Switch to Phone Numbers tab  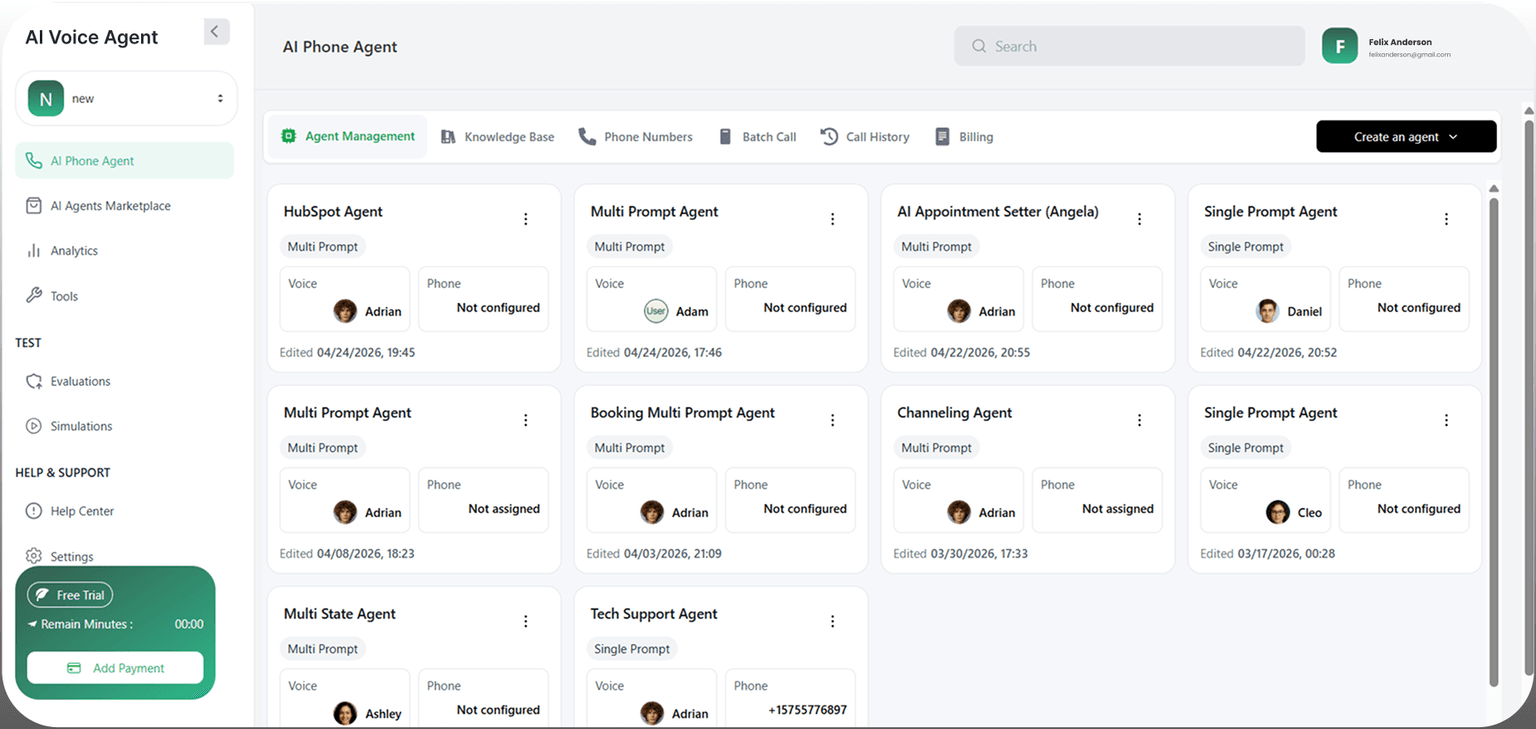point(635,137)
